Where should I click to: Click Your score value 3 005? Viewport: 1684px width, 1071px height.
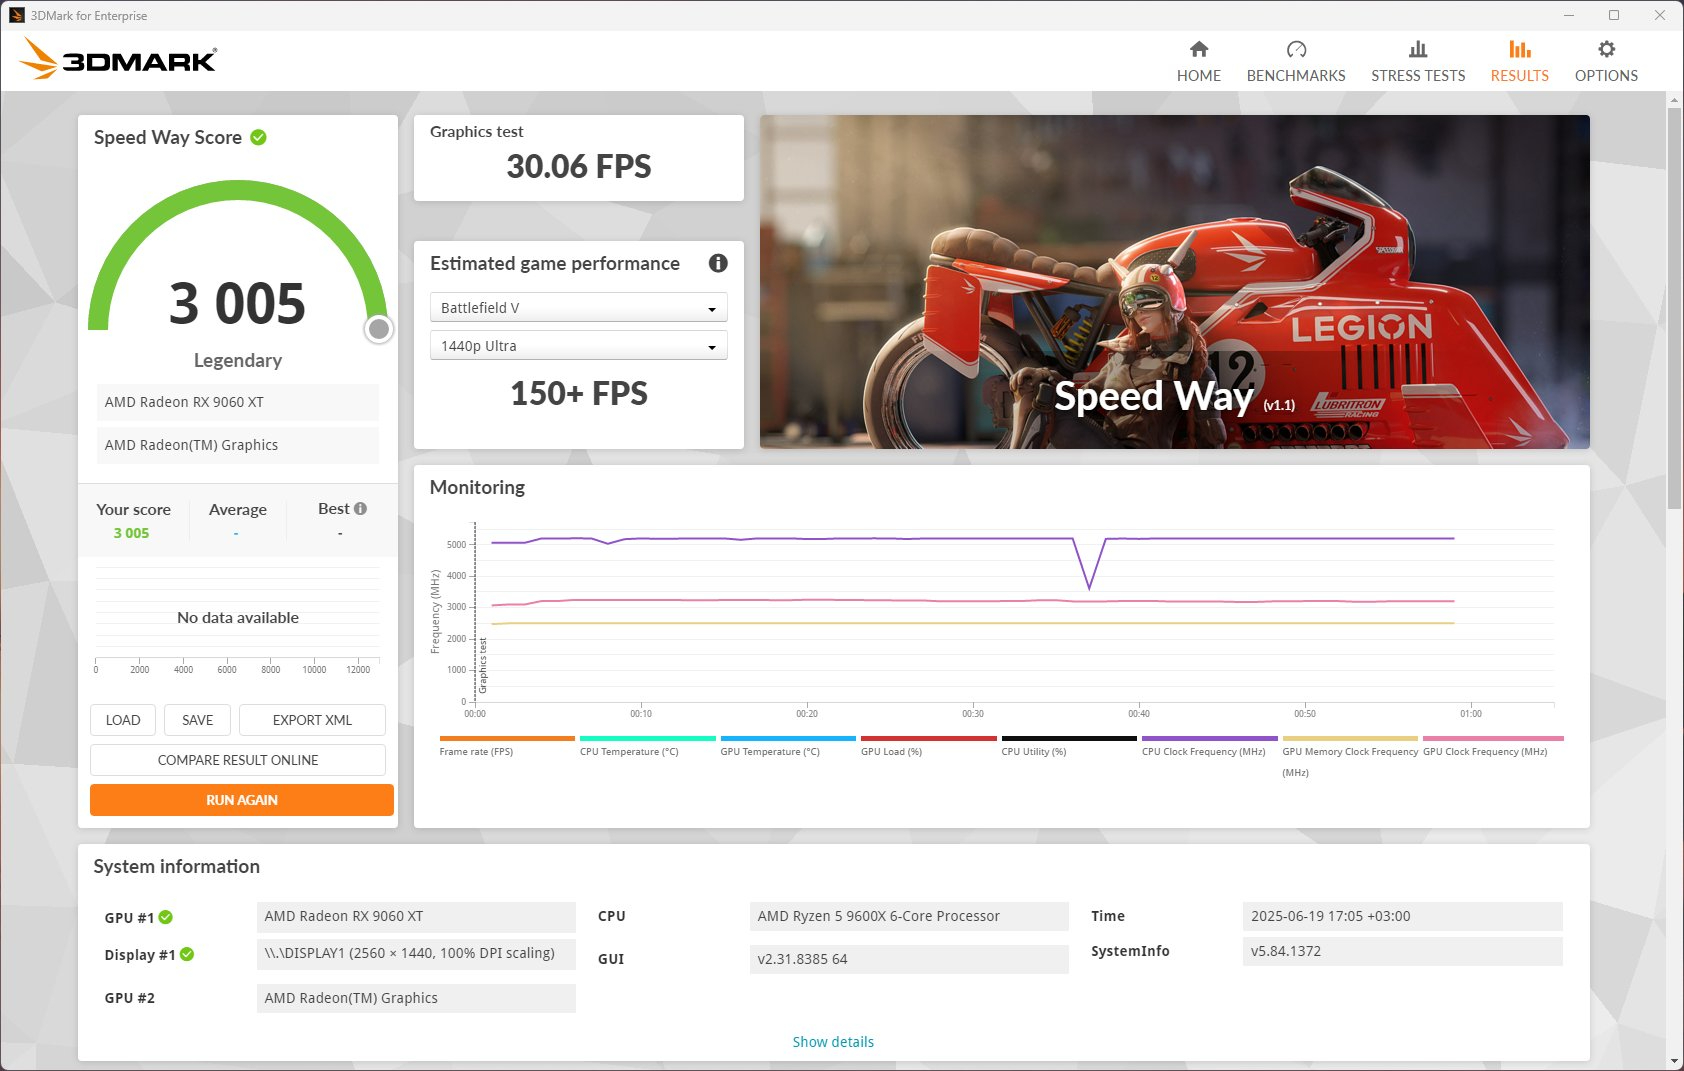[x=131, y=533]
